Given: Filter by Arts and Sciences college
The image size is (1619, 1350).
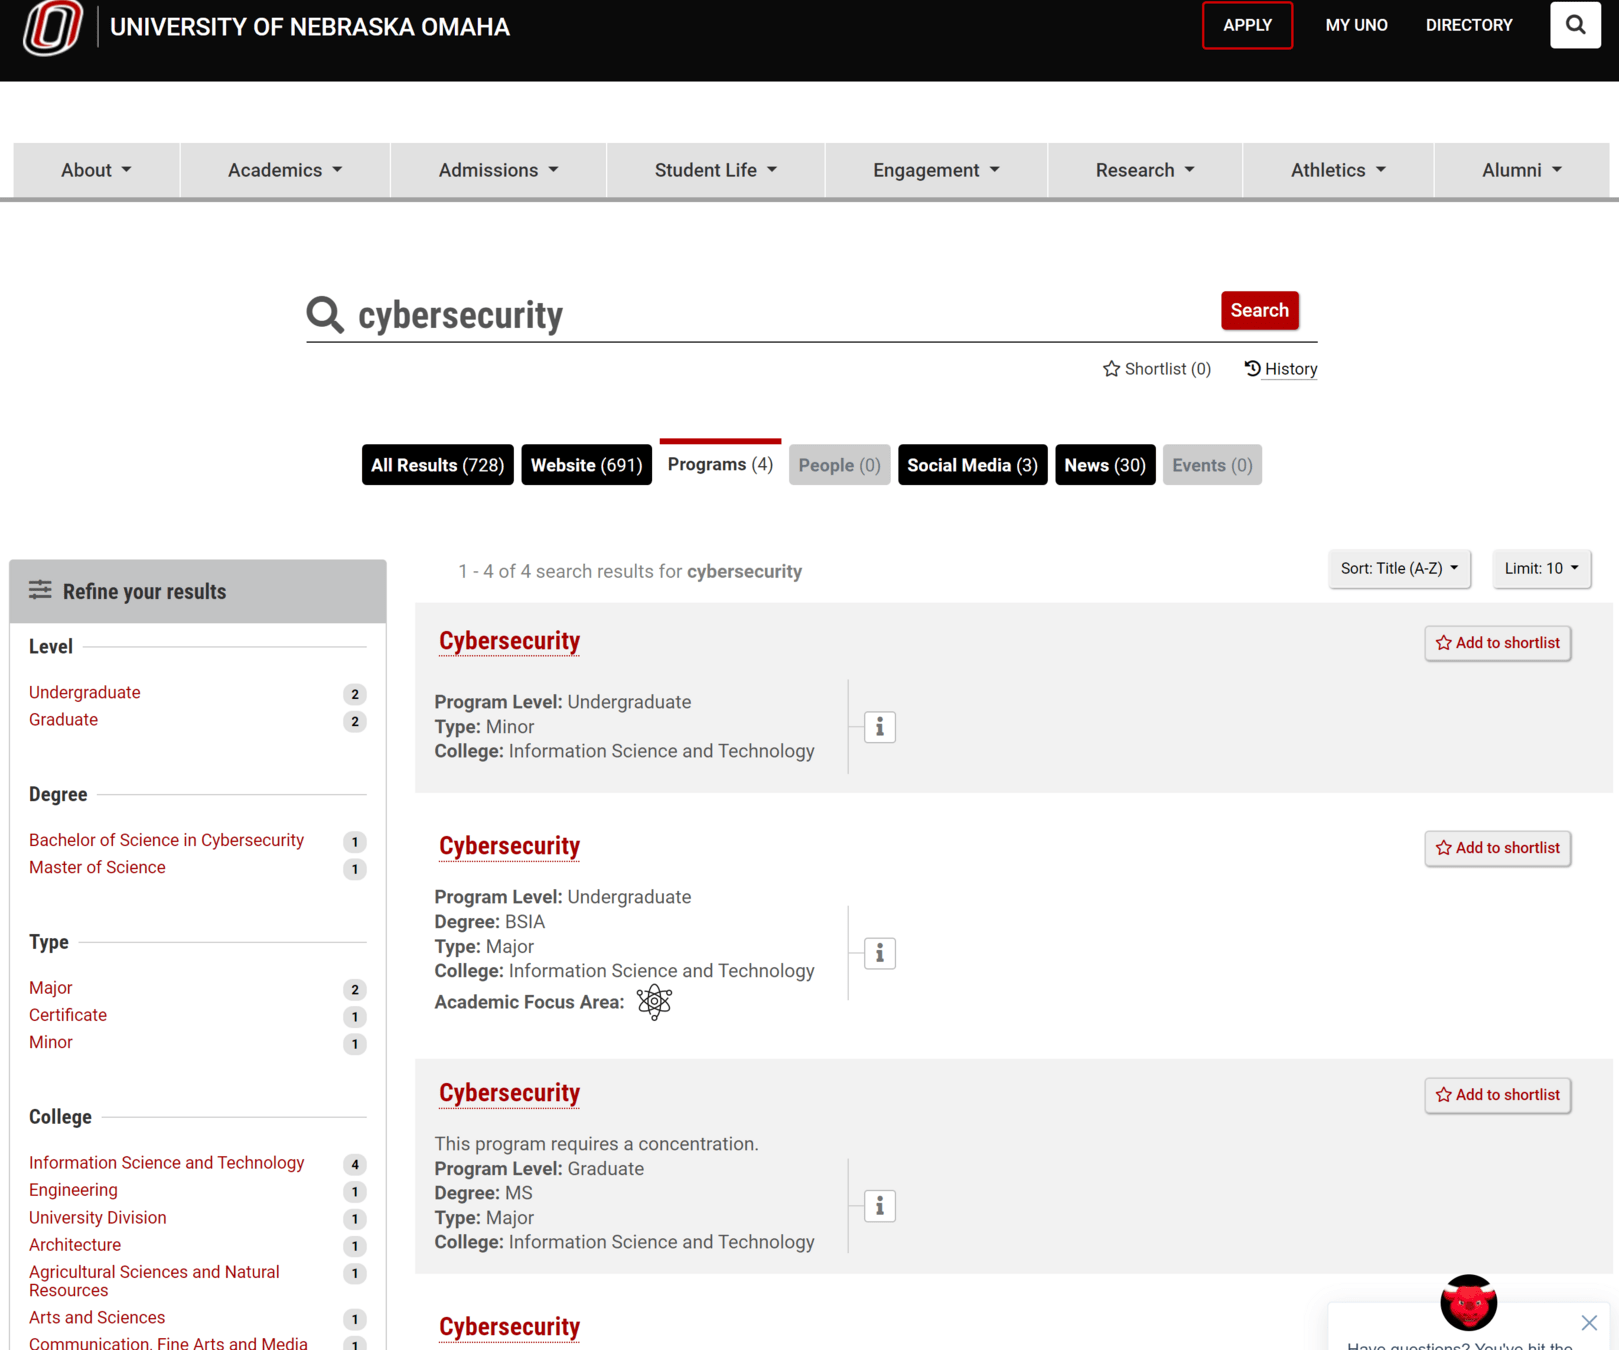Looking at the screenshot, I should coord(97,1318).
